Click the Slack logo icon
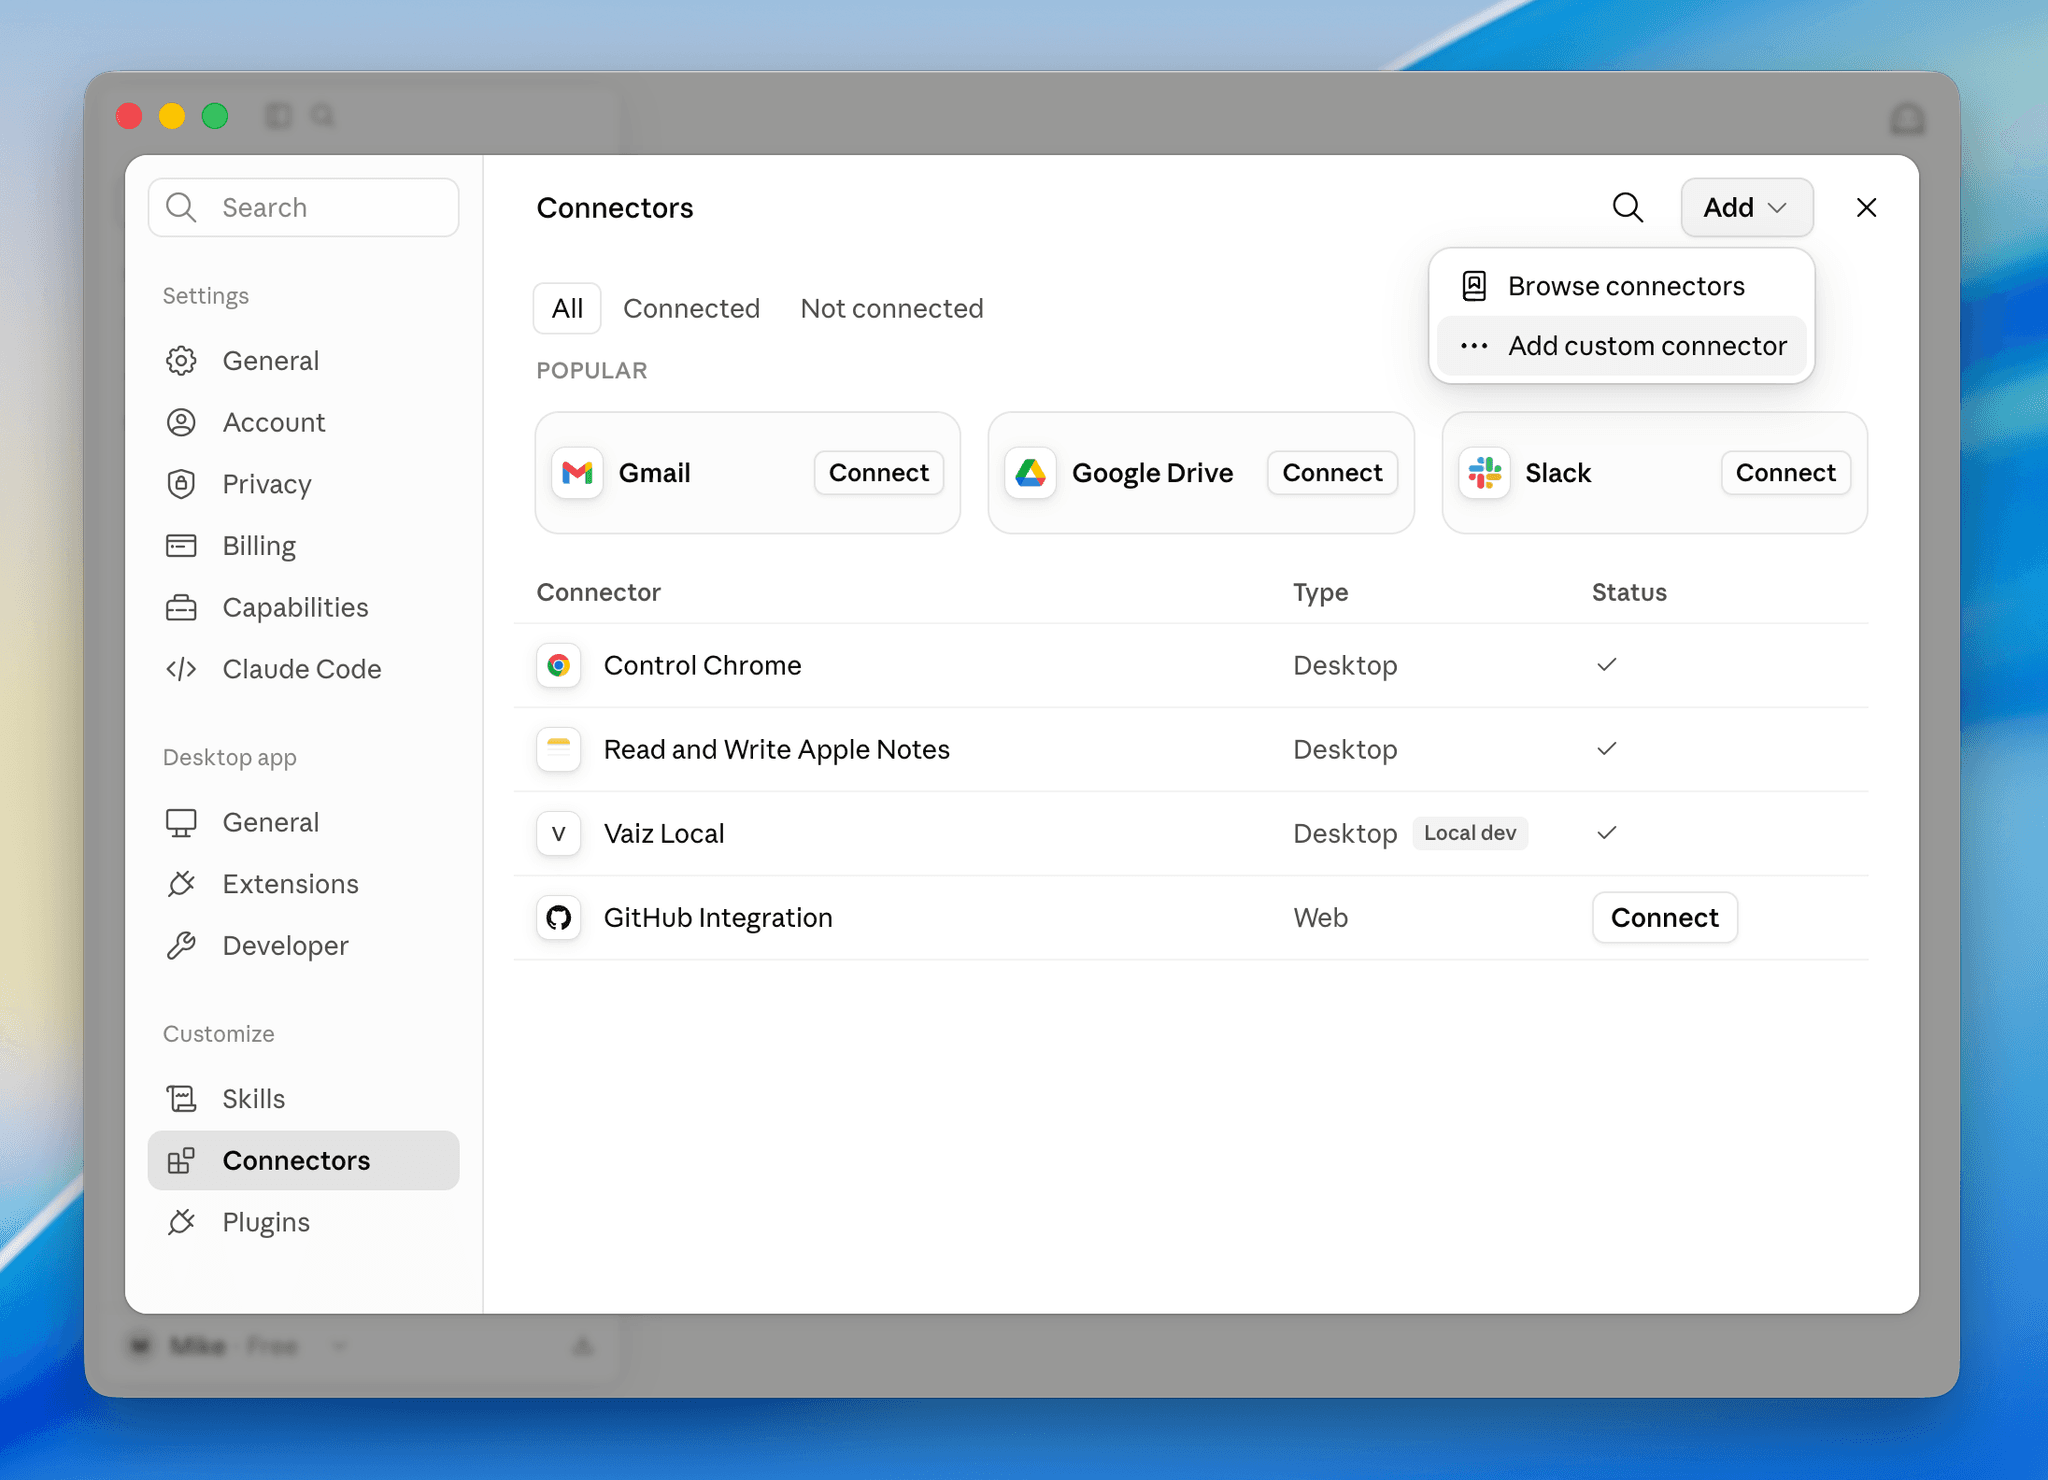This screenshot has width=2048, height=1480. click(1484, 473)
